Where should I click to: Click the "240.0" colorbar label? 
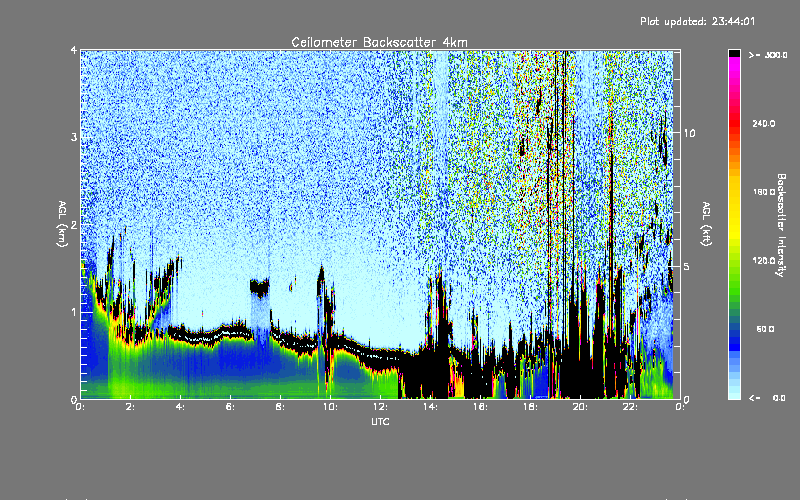click(764, 124)
